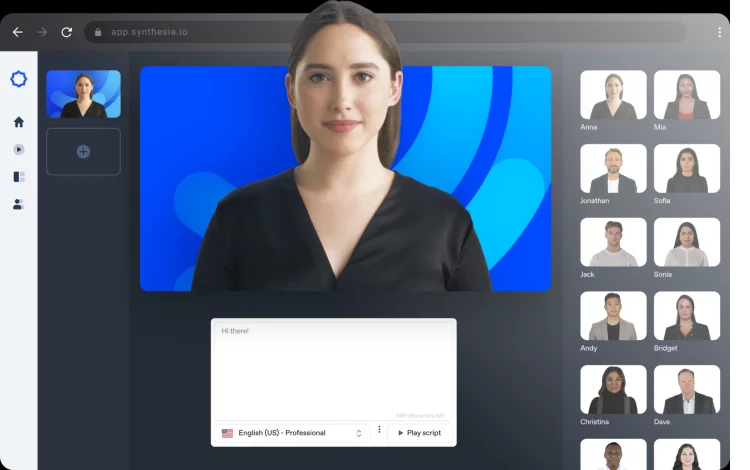Image resolution: width=750 pixels, height=470 pixels.
Task: Click the US flag icon in voice selector
Action: tap(228, 433)
